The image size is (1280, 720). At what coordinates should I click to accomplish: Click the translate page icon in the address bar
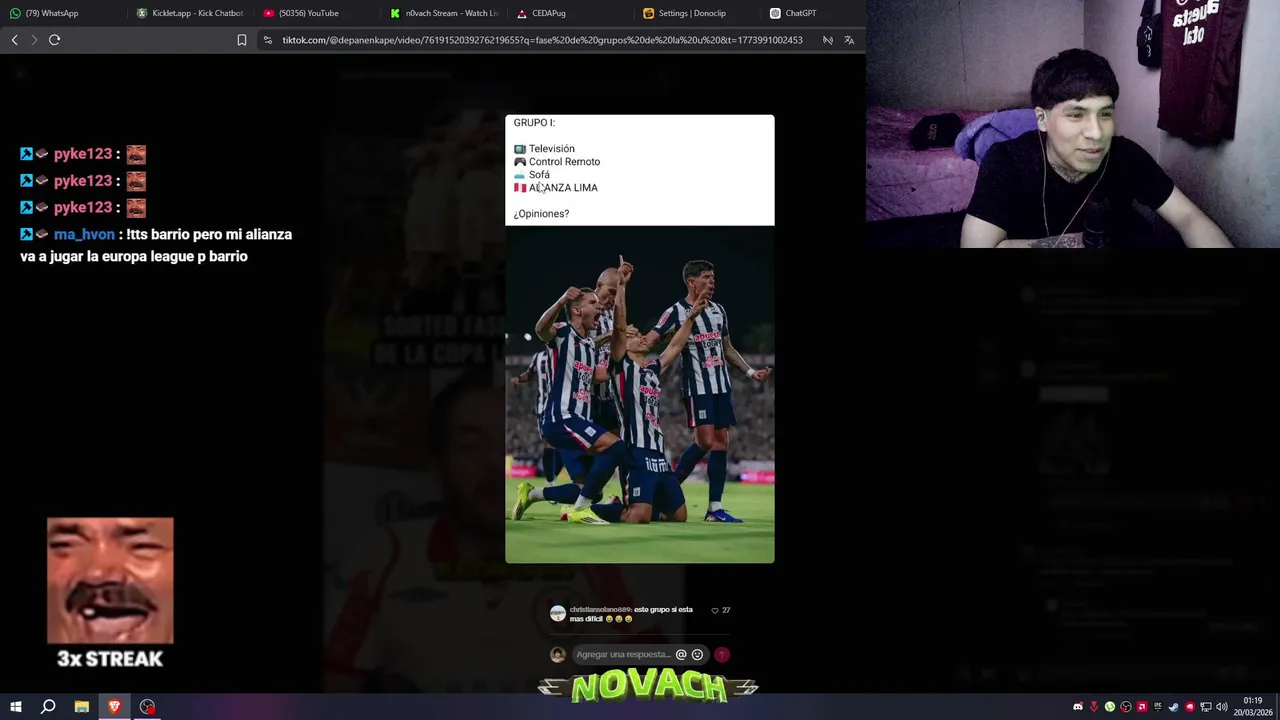849,40
